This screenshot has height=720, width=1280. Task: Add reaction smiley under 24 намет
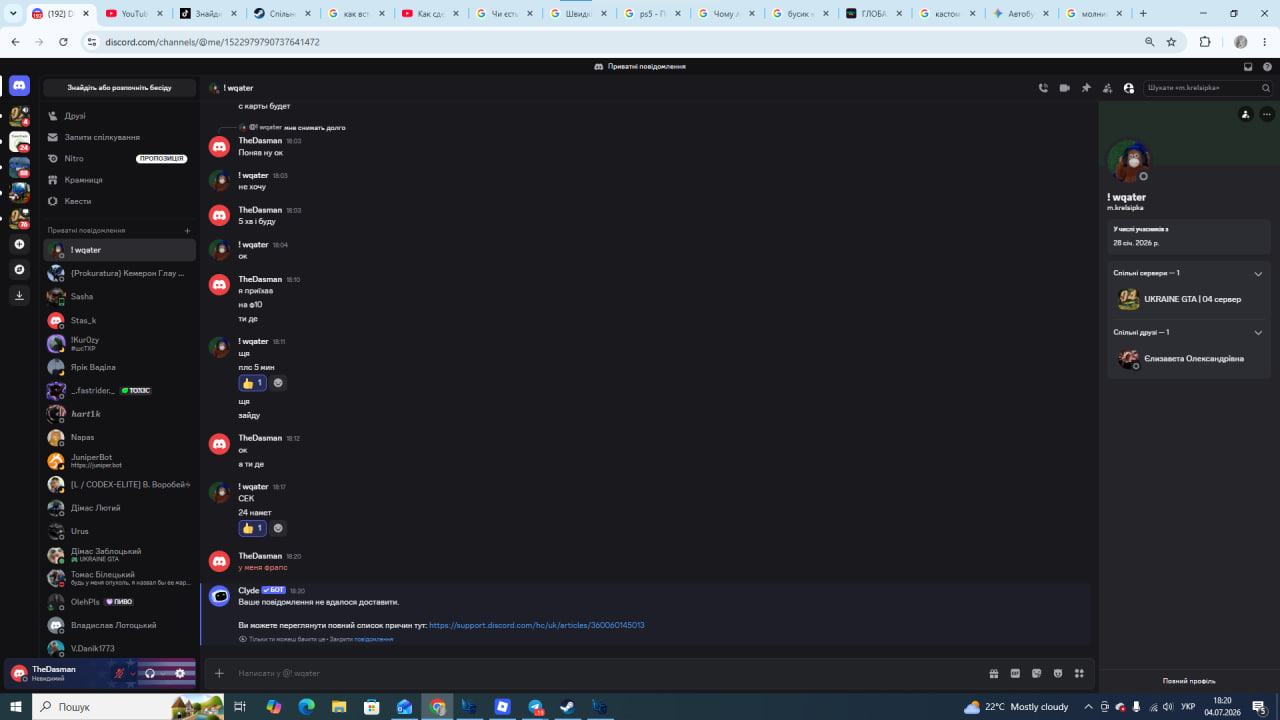[278, 528]
